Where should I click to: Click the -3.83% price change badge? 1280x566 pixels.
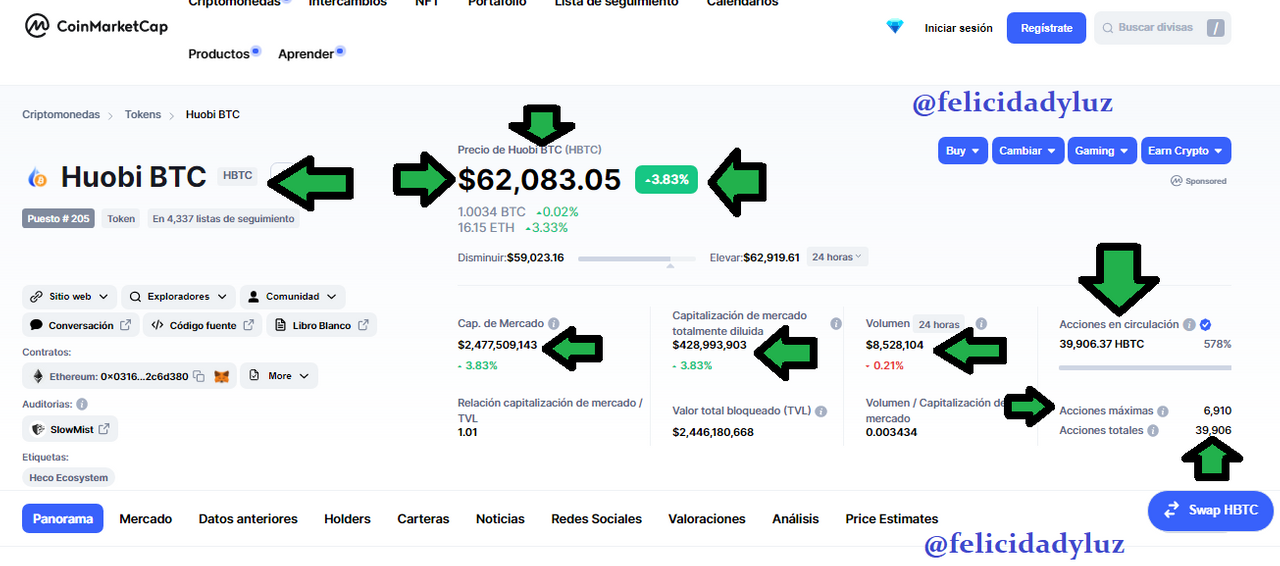point(667,180)
